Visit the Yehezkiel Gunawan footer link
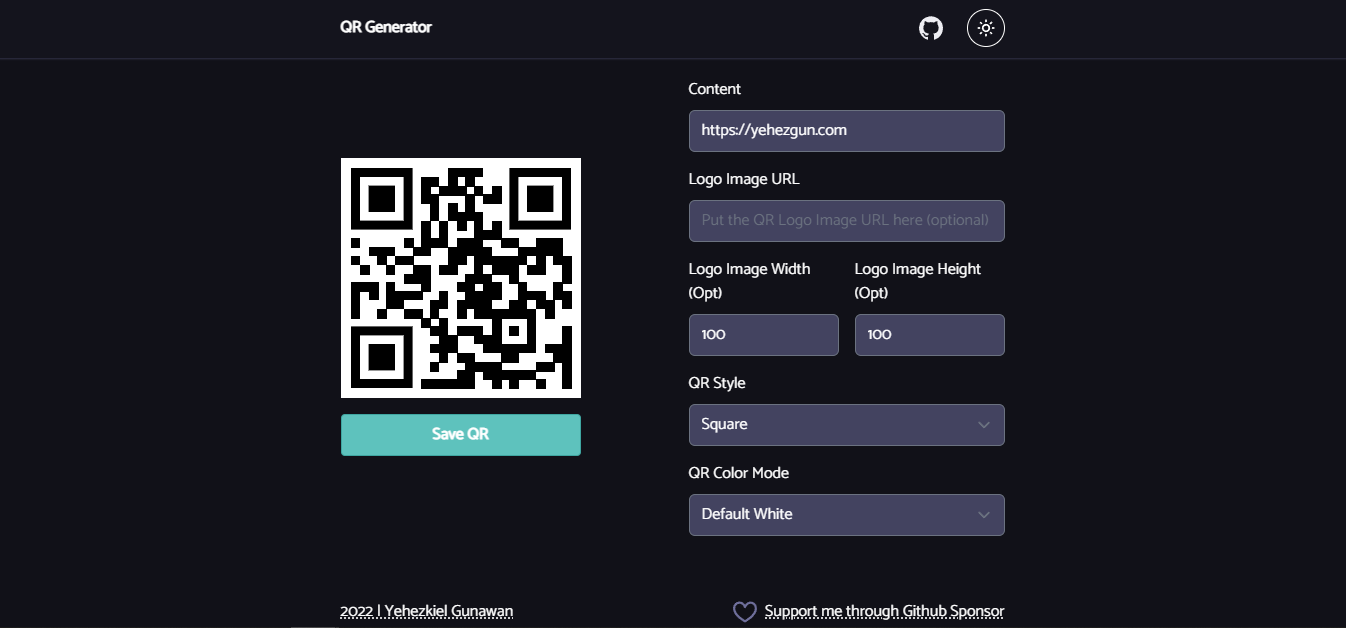Viewport: 1346px width, 628px height. tap(427, 611)
